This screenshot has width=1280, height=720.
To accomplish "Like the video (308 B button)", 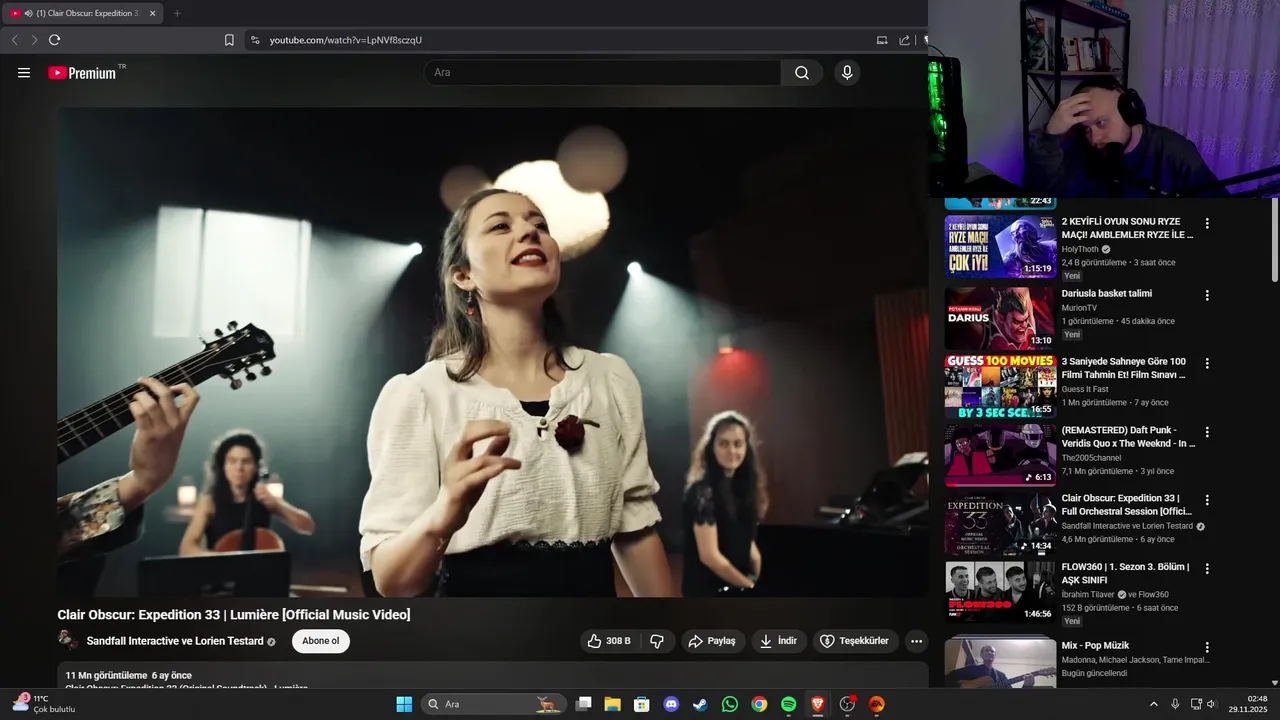I will [x=609, y=641].
